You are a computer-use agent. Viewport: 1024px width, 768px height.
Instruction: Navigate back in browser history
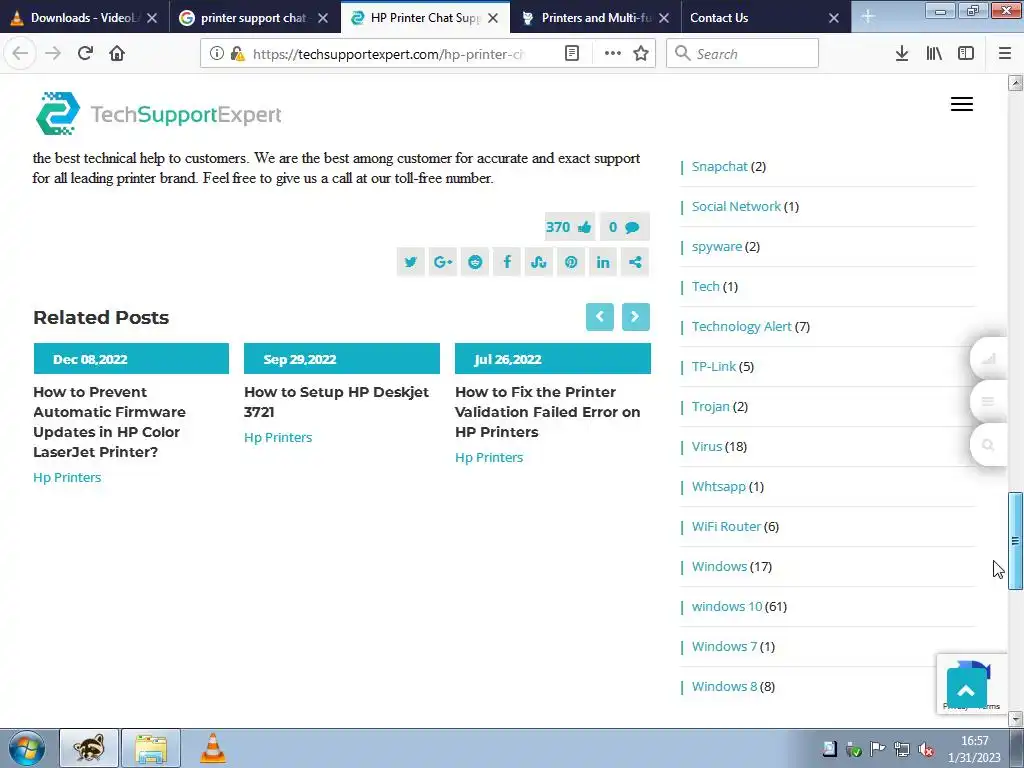point(20,53)
